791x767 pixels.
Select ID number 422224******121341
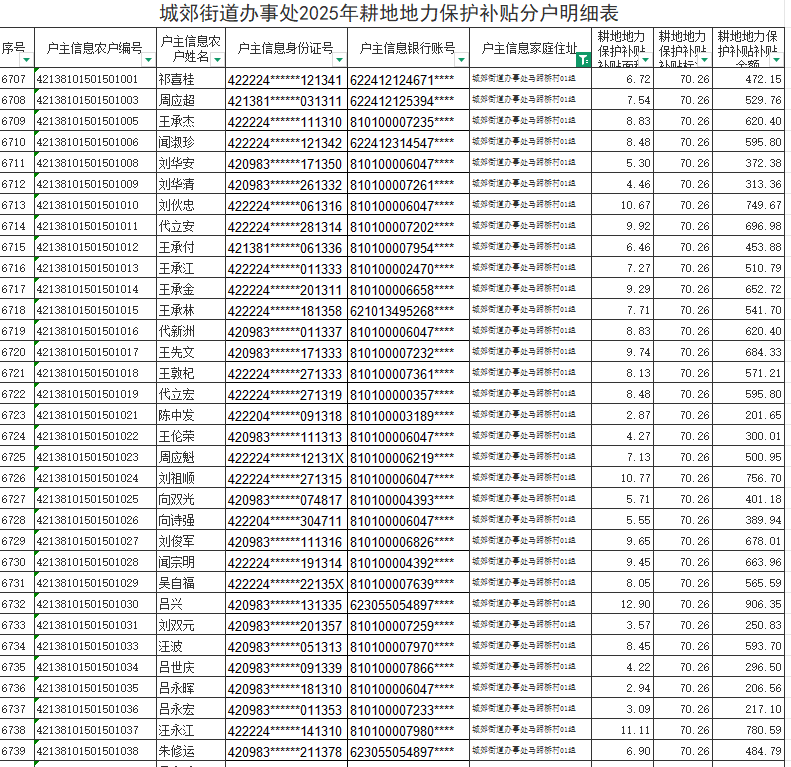pyautogui.click(x=286, y=80)
